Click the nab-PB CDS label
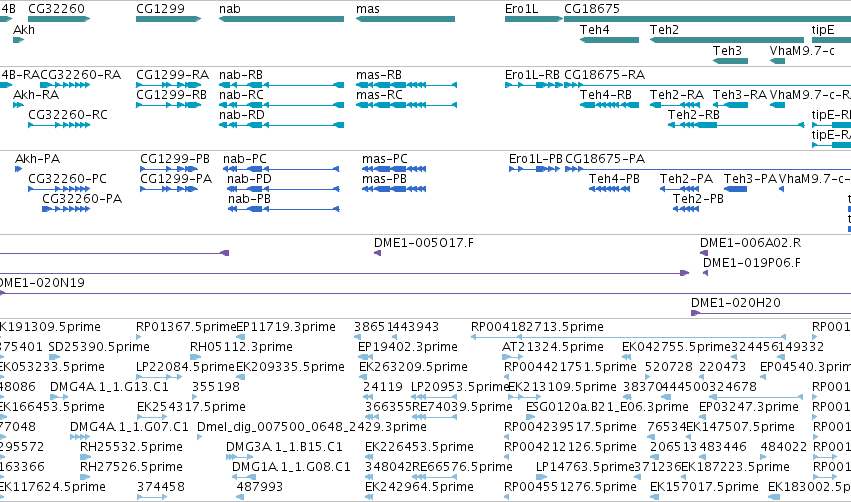 tap(249, 199)
